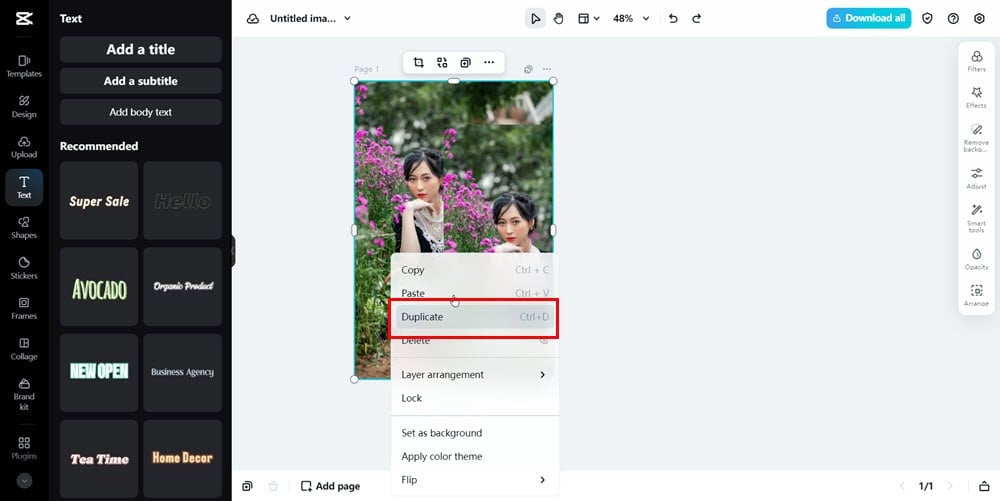Screen dimensions: 1000x501
Task: Open the Filters panel icon
Action: (x=976, y=61)
